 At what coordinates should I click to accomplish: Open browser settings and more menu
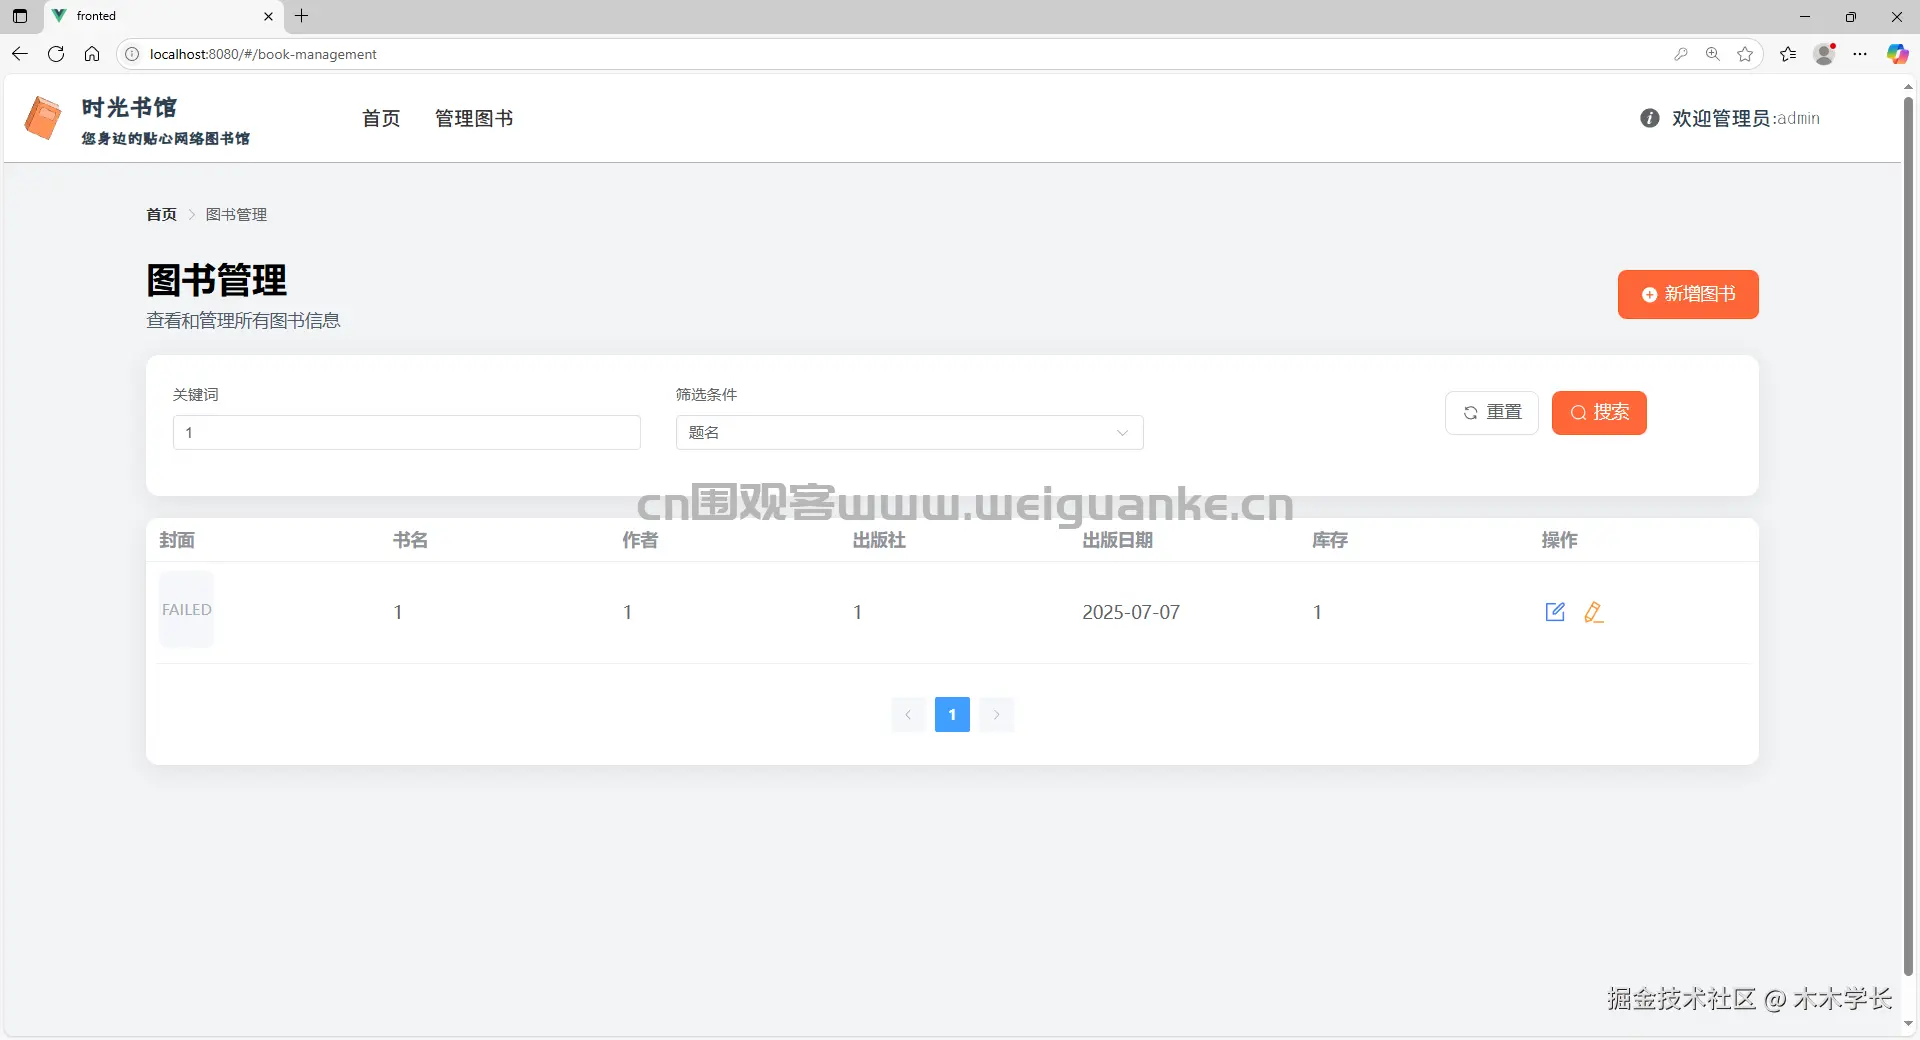[1860, 54]
